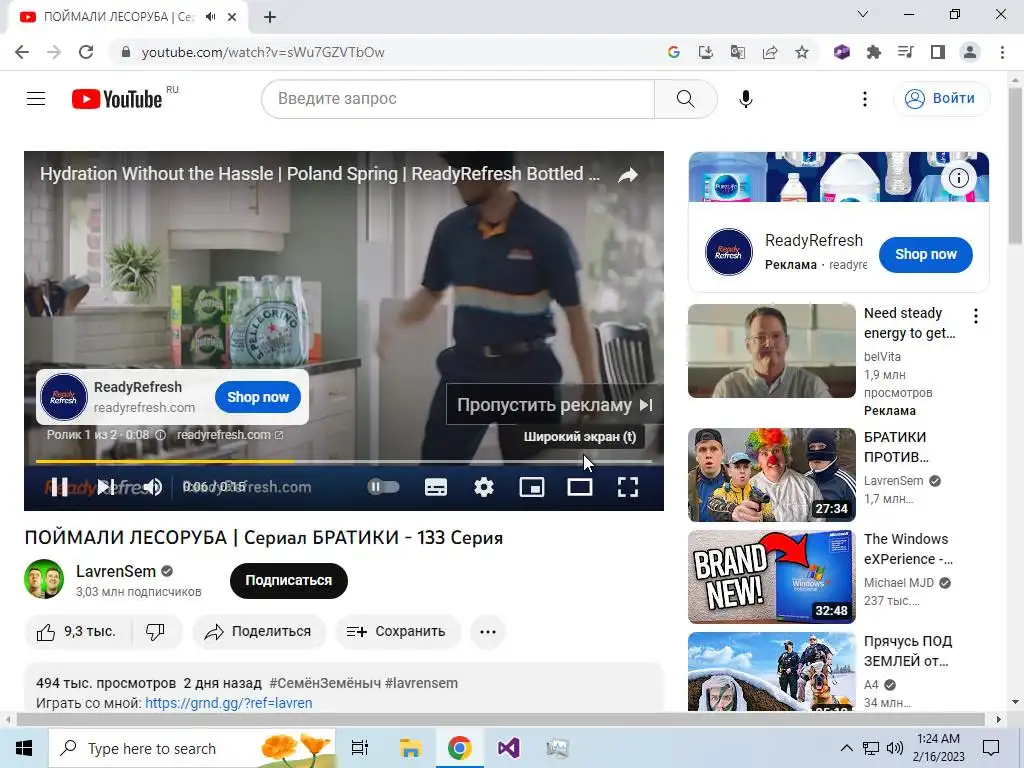Toggle the autoplay switch in player
The height and width of the screenshot is (768, 1024).
point(383,487)
